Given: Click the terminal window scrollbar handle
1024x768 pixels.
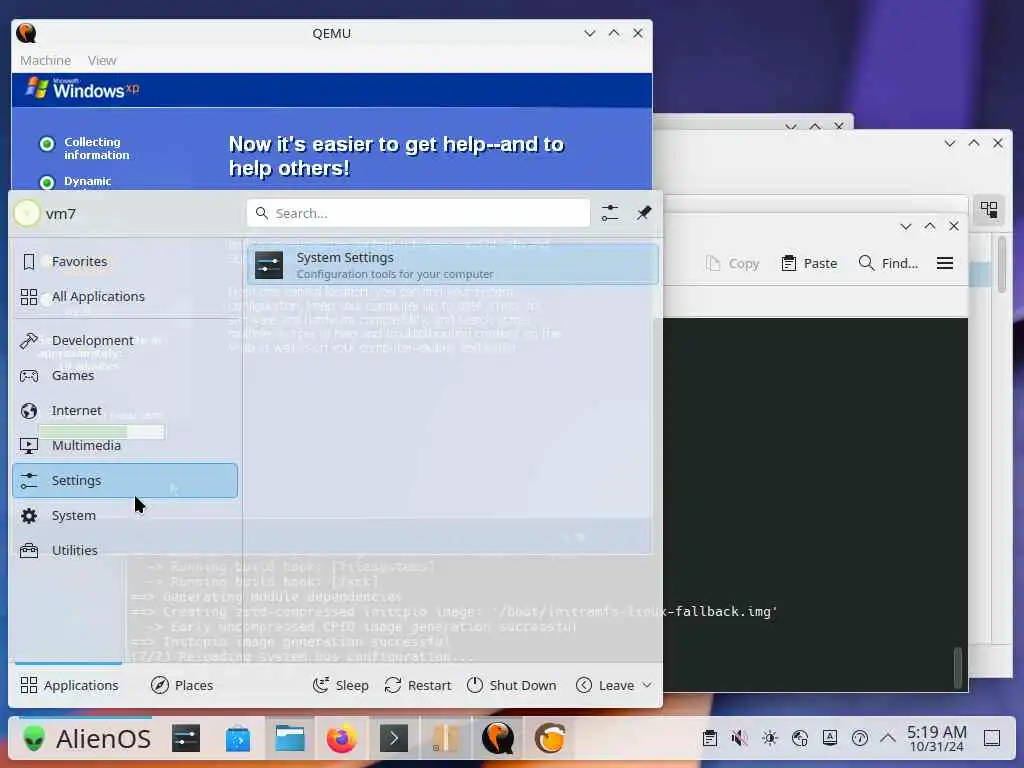Looking at the screenshot, I should coord(958,667).
